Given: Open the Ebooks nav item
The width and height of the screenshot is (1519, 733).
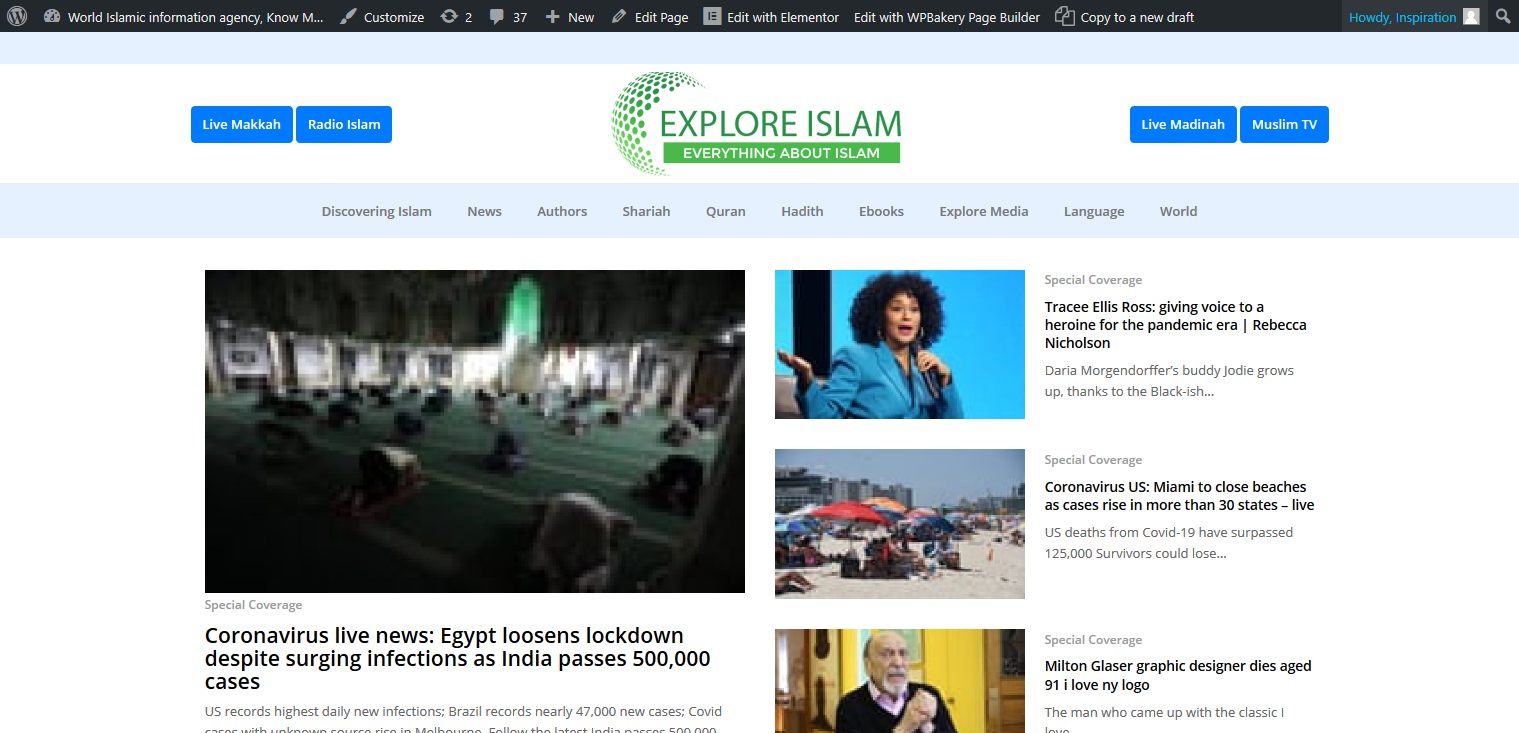Looking at the screenshot, I should (x=881, y=211).
